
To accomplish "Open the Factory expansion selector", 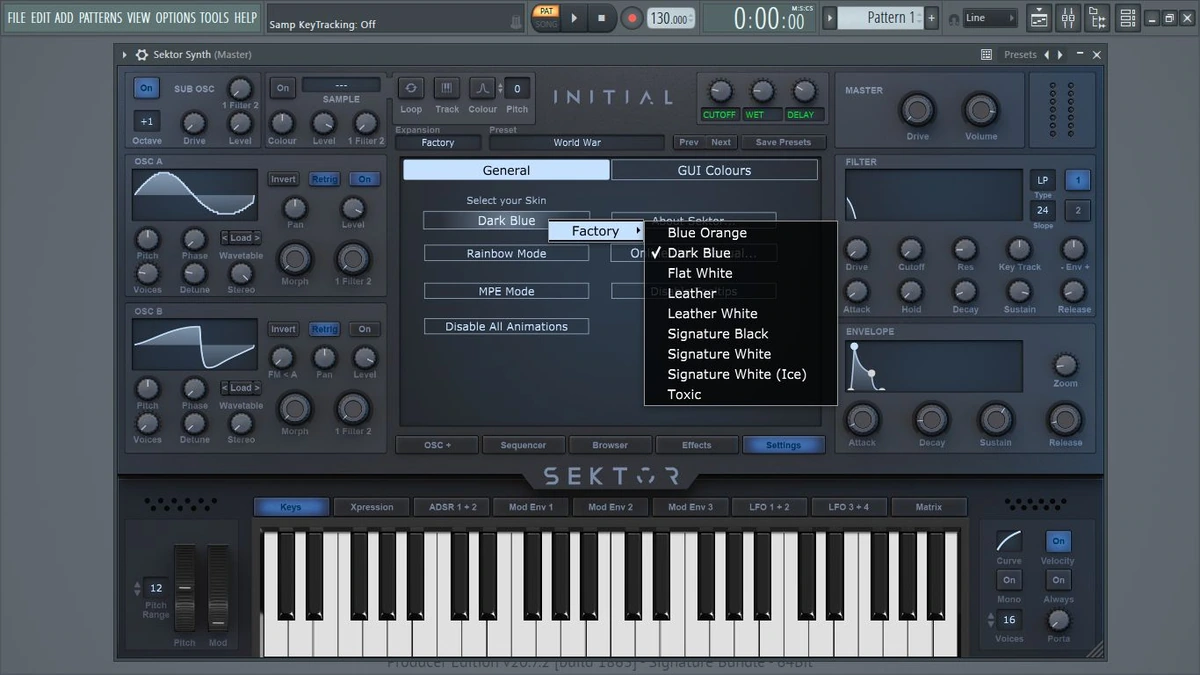I will tap(437, 143).
